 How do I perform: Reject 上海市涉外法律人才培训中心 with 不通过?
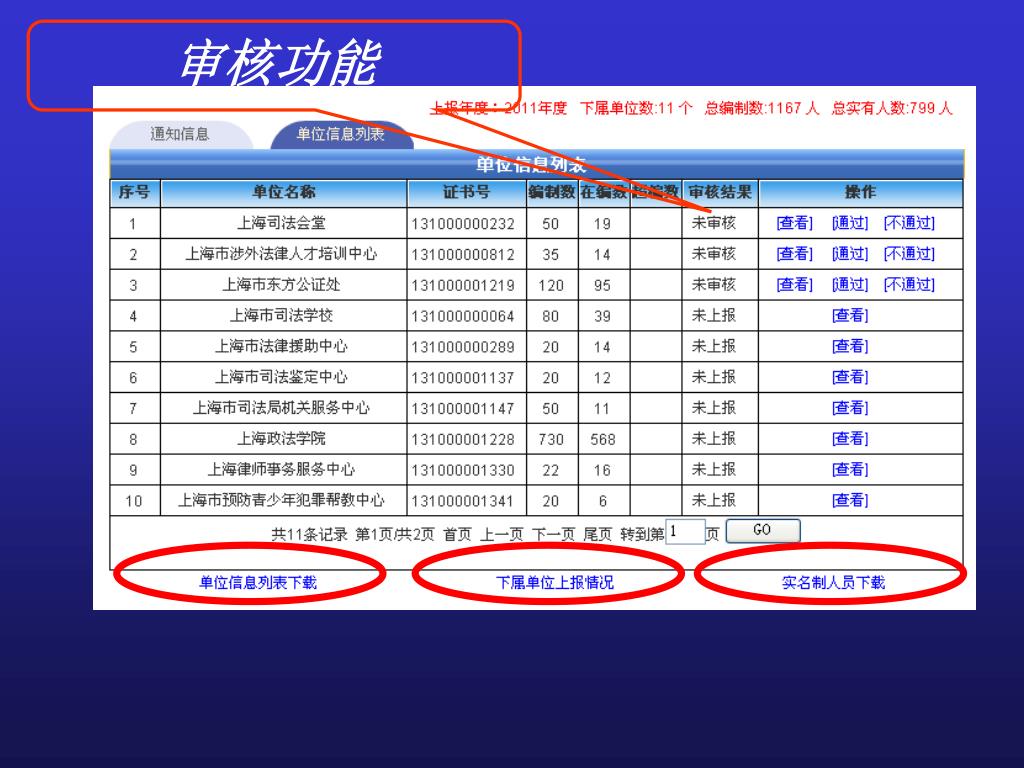pos(909,254)
